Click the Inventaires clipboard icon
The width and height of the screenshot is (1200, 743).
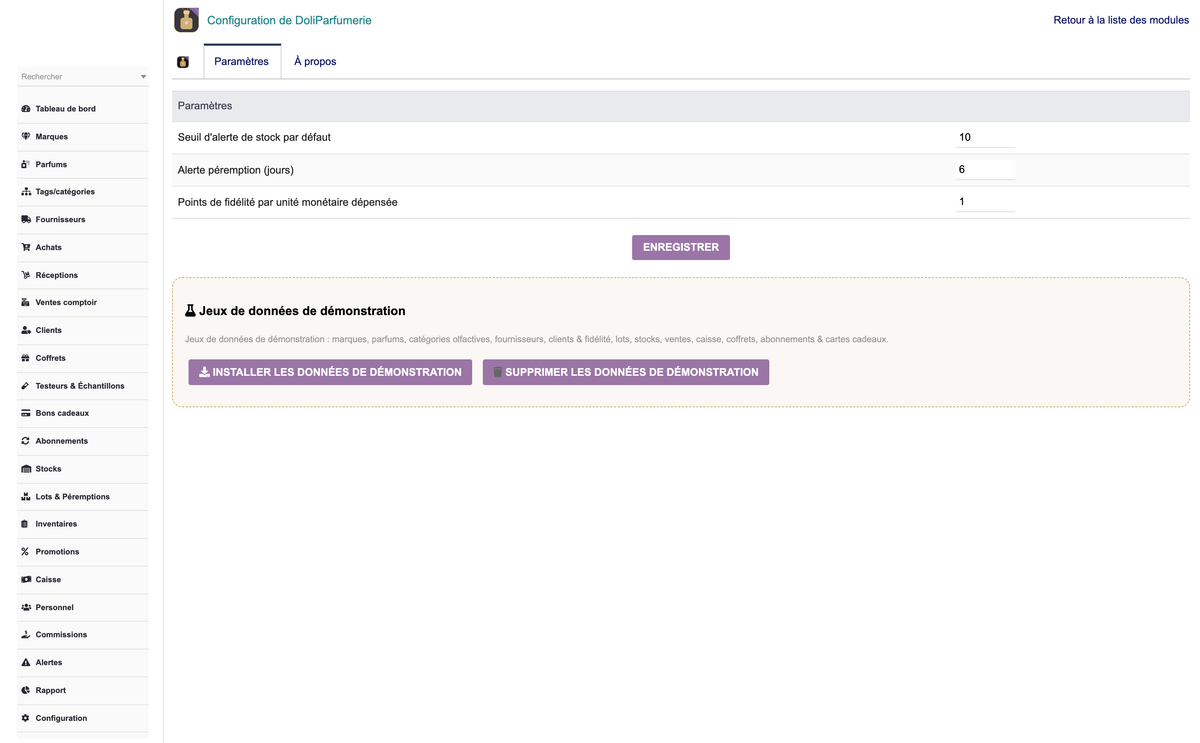[25, 524]
